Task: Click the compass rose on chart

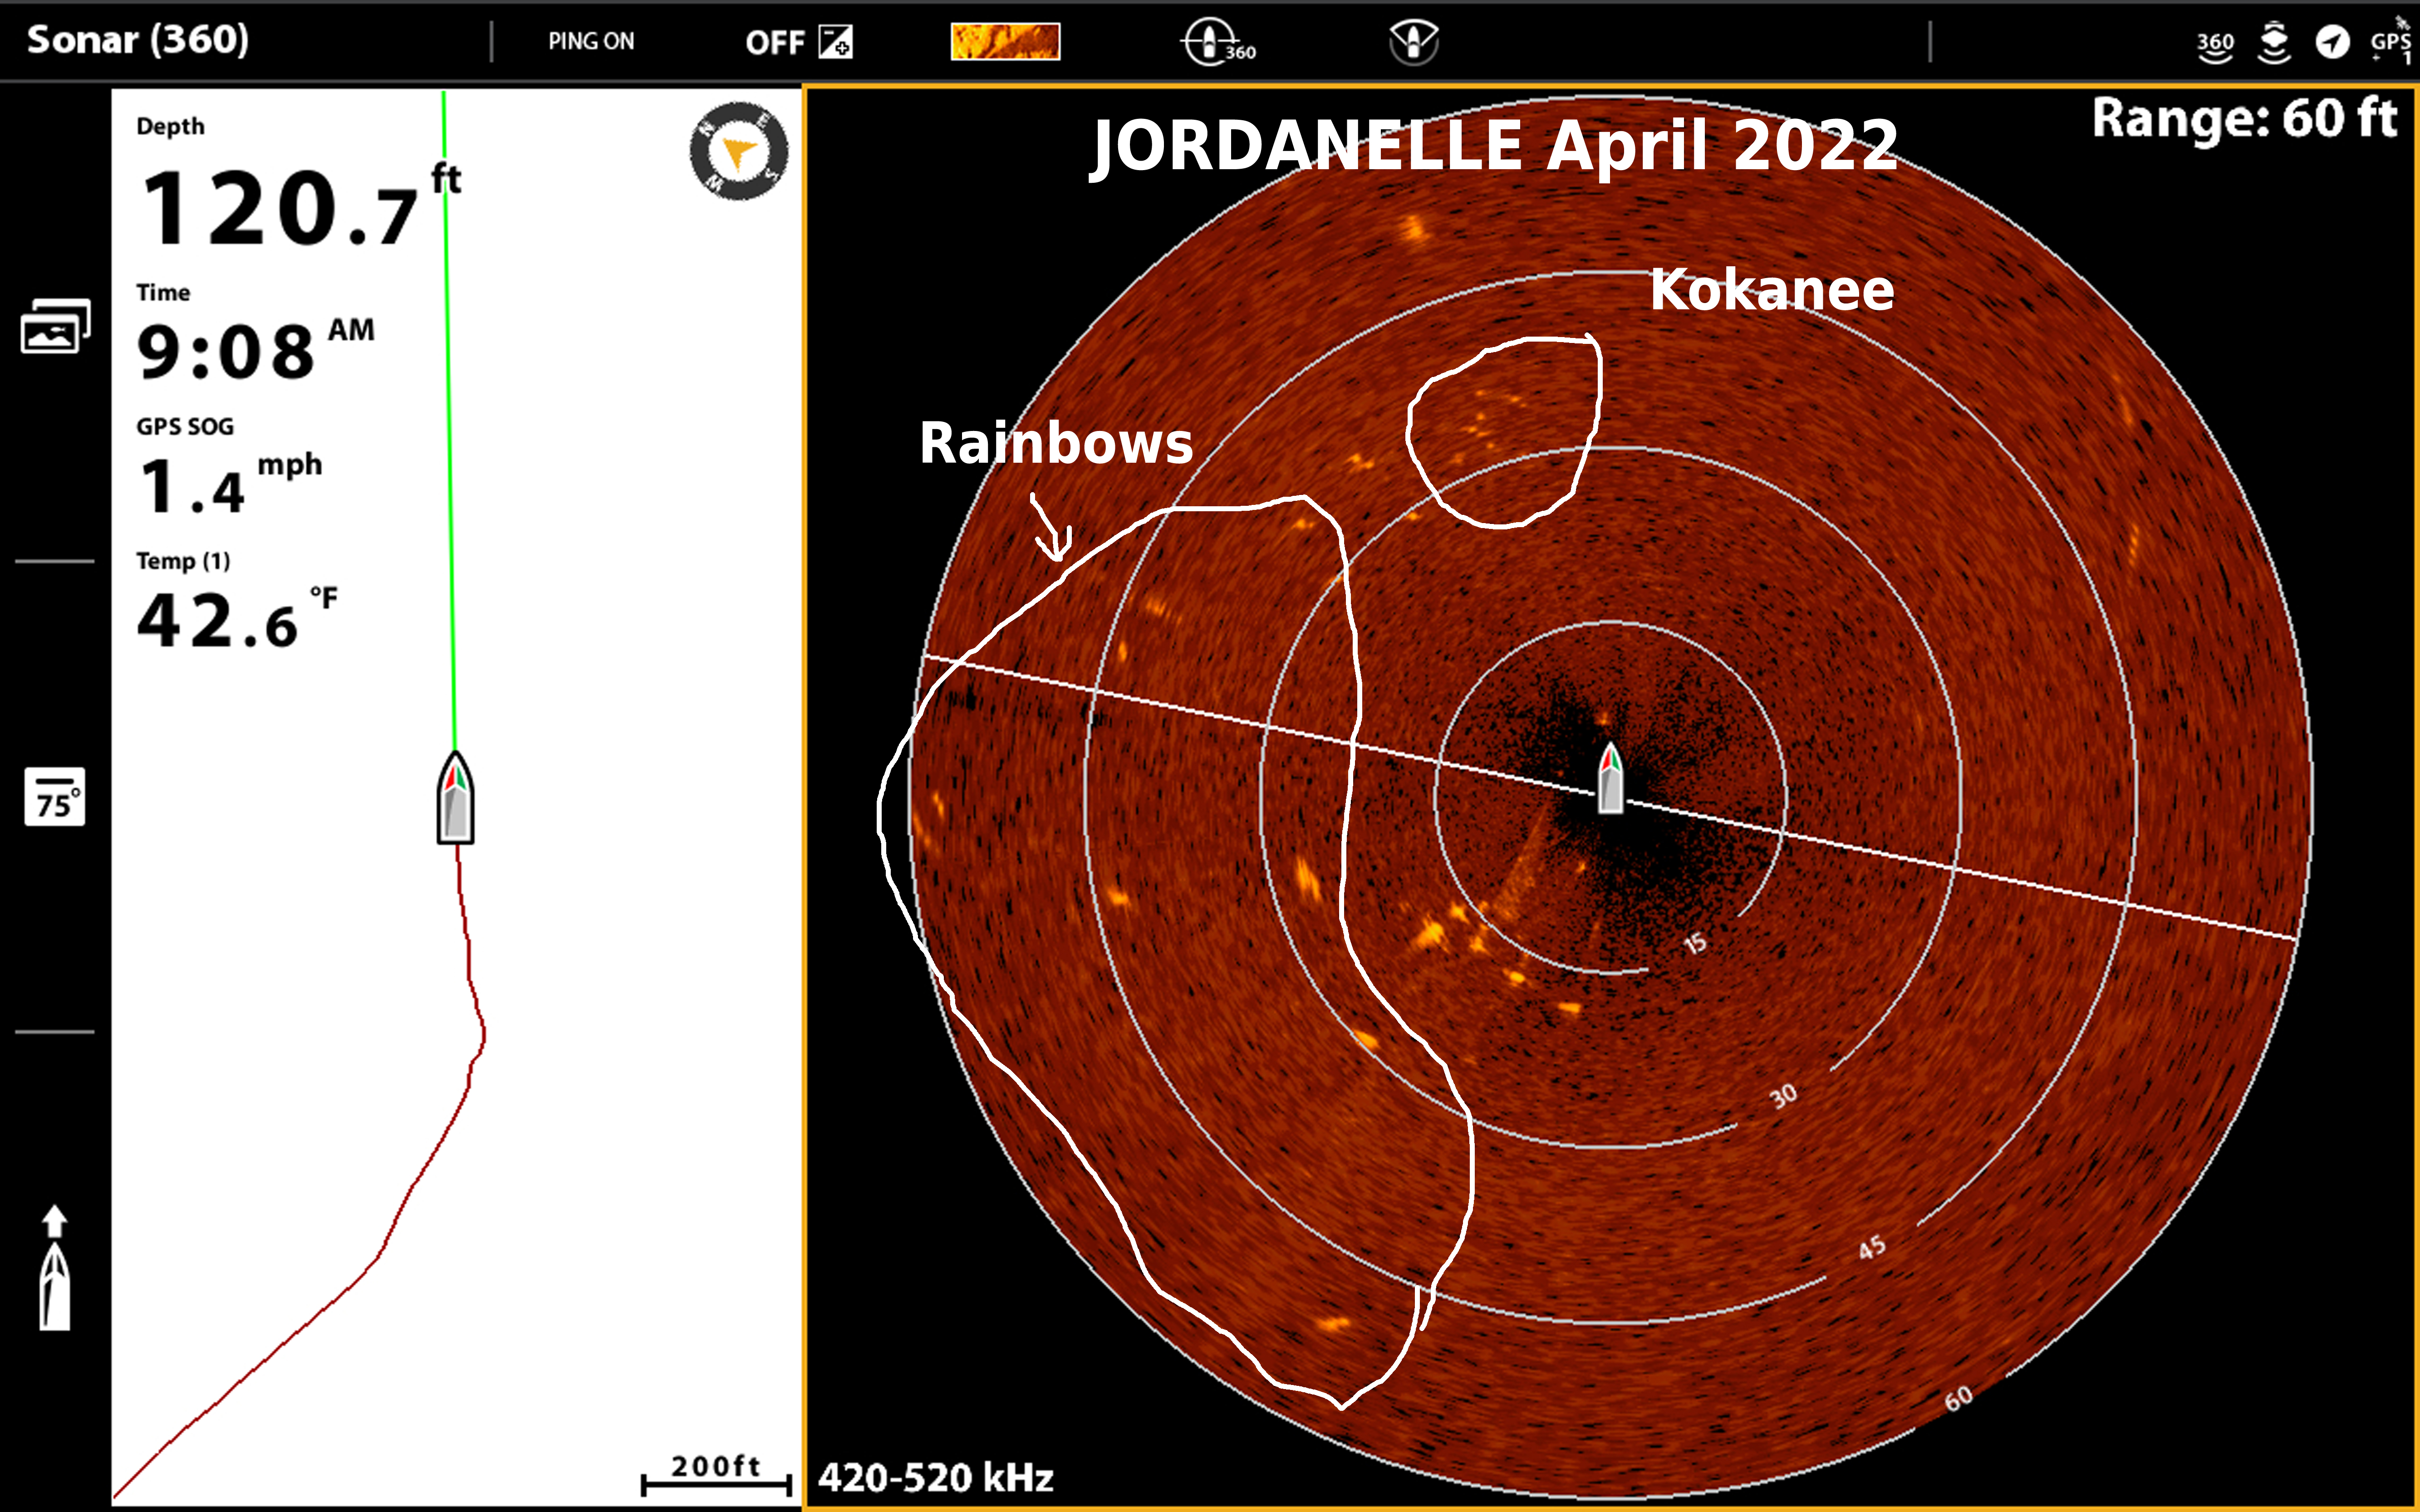Action: point(739,152)
